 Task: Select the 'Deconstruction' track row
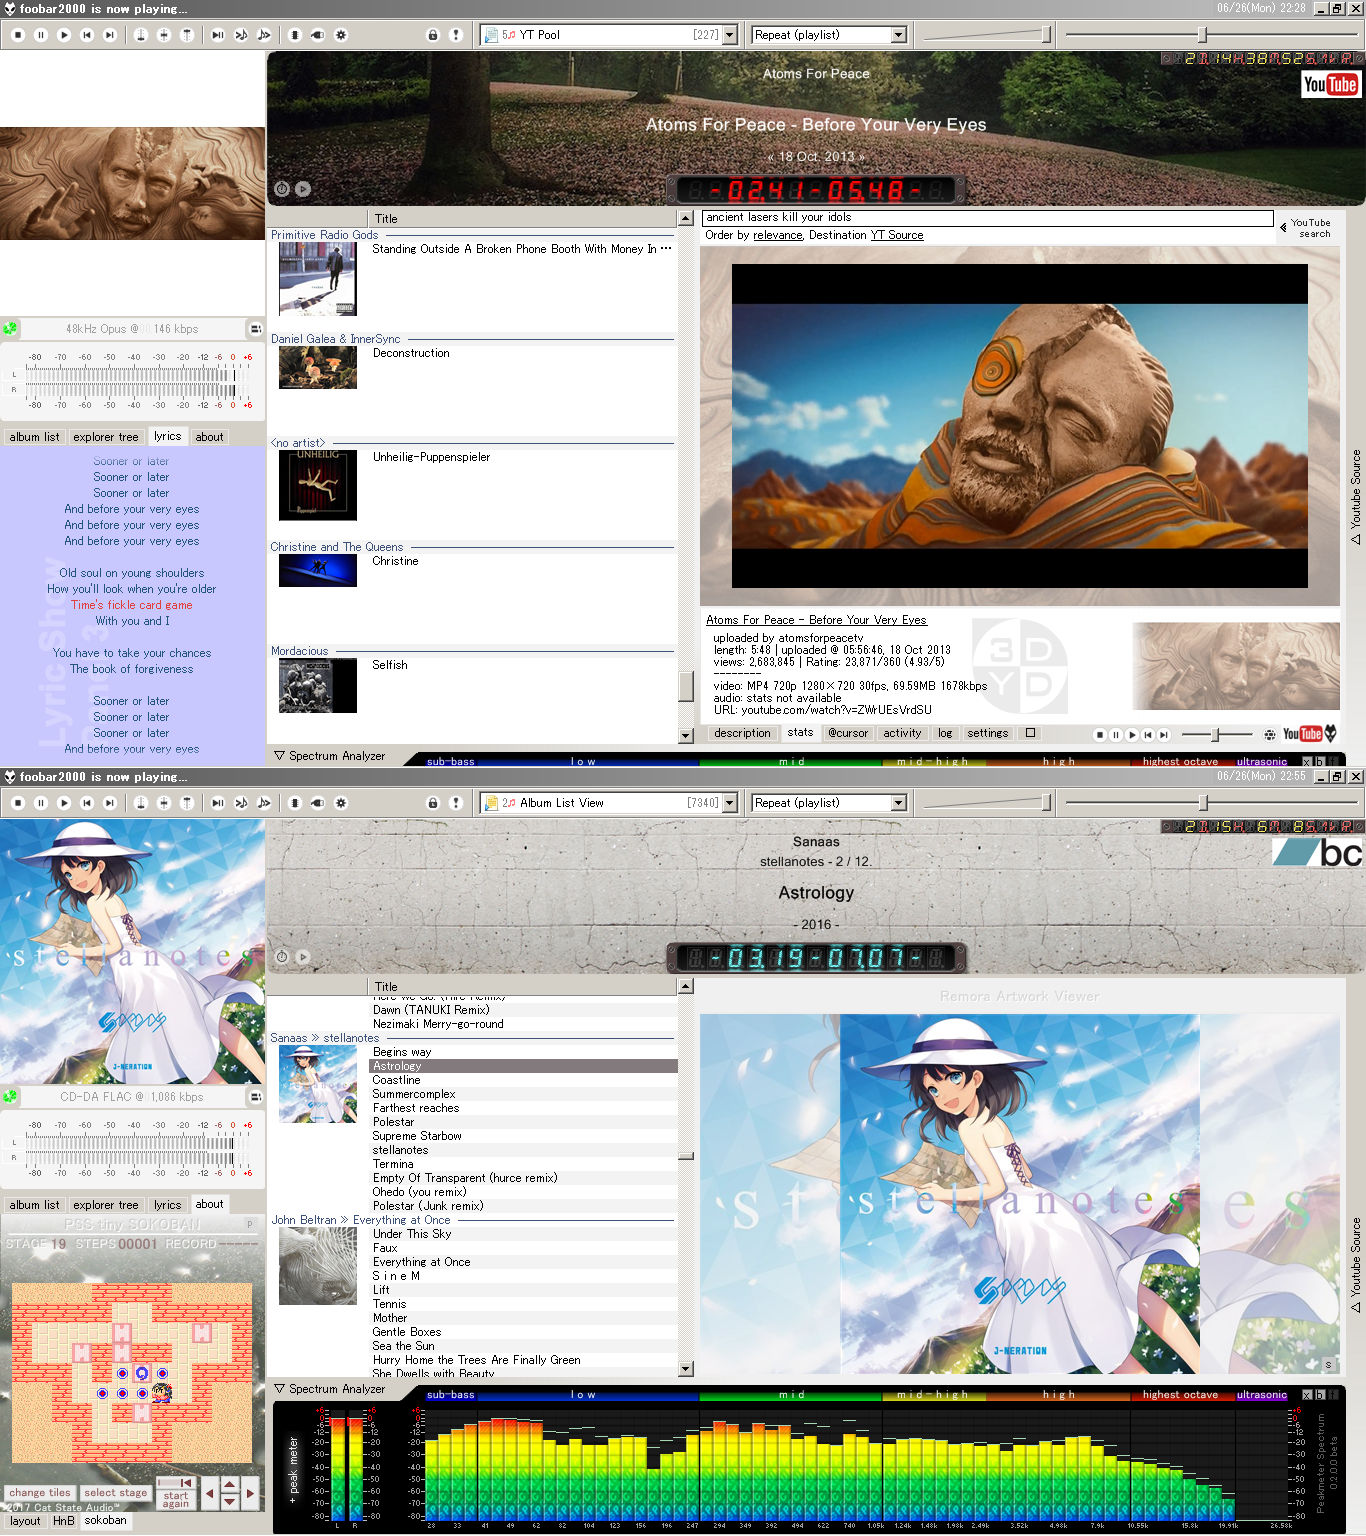pyautogui.click(x=523, y=353)
